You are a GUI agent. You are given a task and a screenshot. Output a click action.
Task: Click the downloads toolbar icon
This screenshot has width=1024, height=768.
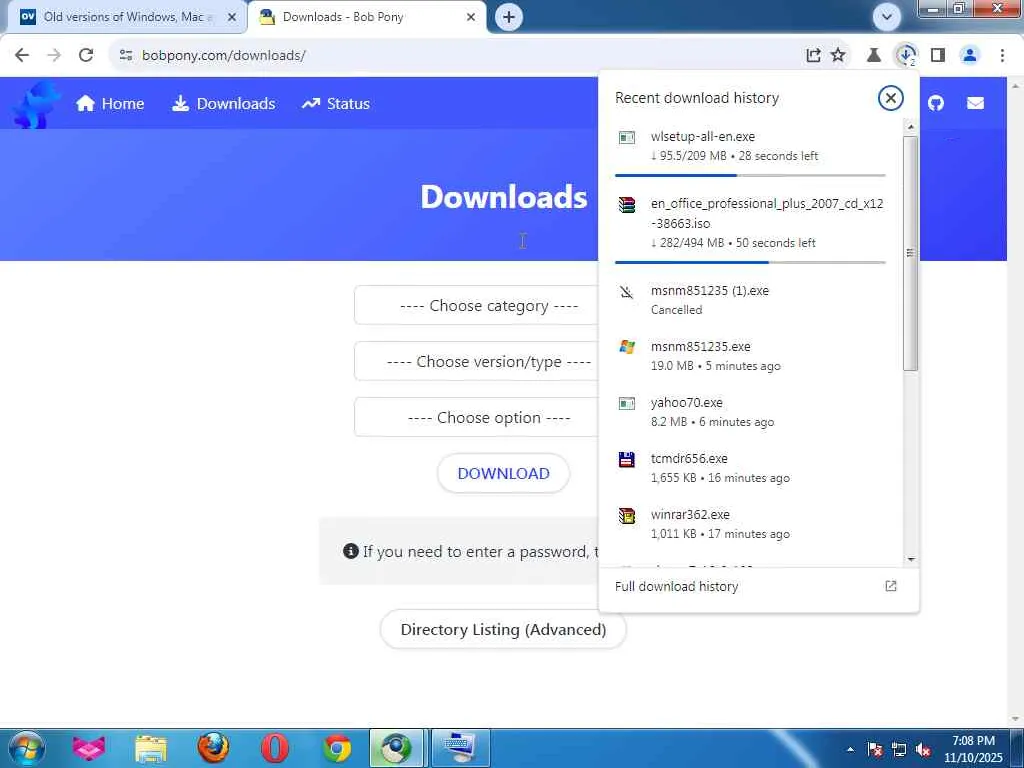(x=906, y=56)
